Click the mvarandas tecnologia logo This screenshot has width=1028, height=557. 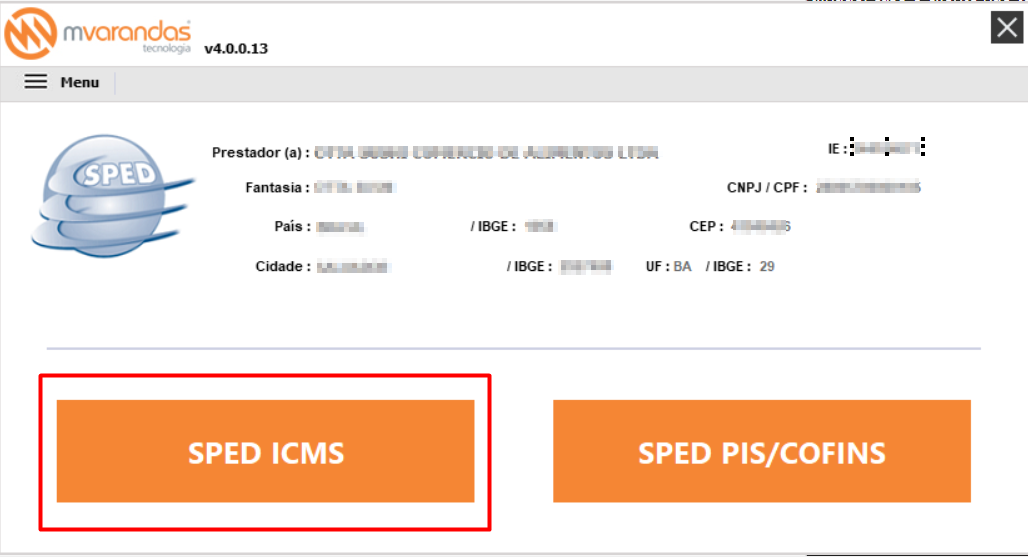click(x=98, y=33)
